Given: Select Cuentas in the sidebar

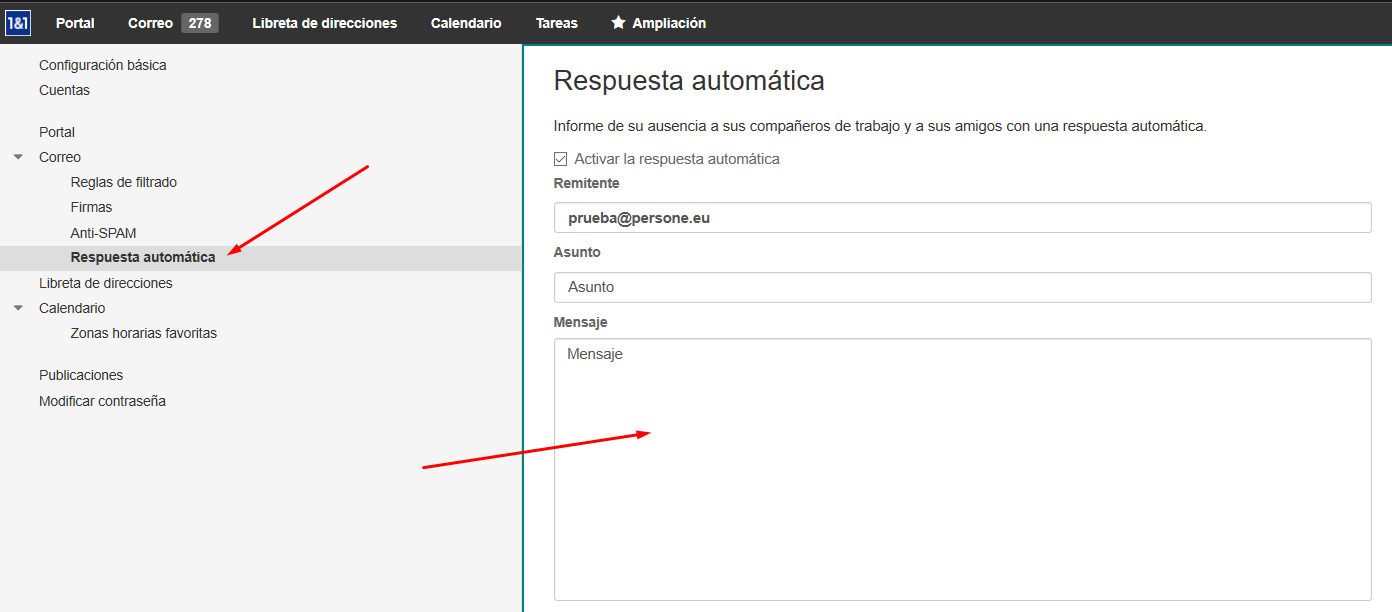Looking at the screenshot, I should pos(64,90).
